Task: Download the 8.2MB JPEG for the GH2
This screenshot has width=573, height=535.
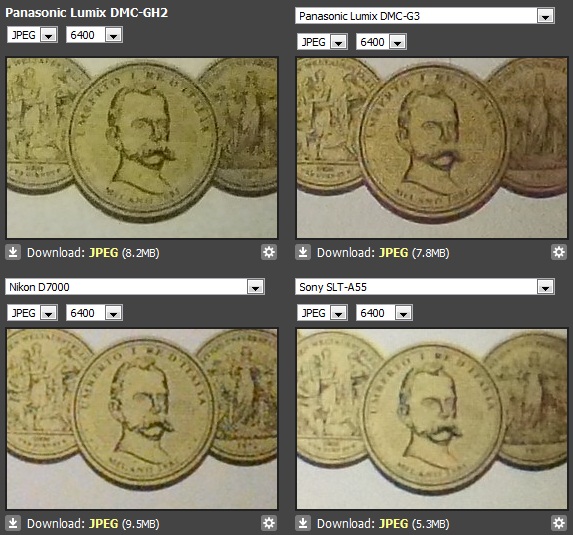Action: coord(104,253)
